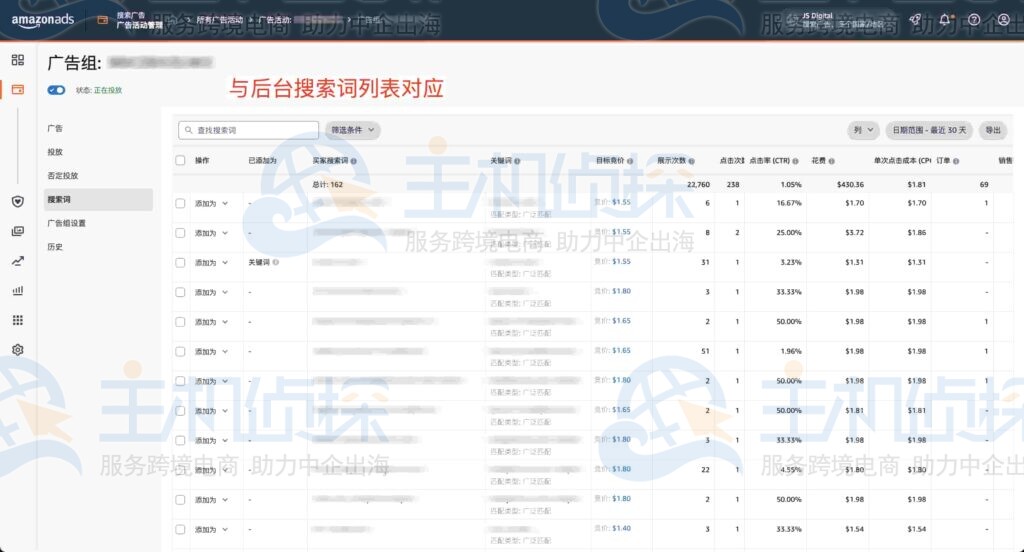This screenshot has width=1024, height=552.
Task: Open the campaign manager card icon in header
Action: [103, 20]
